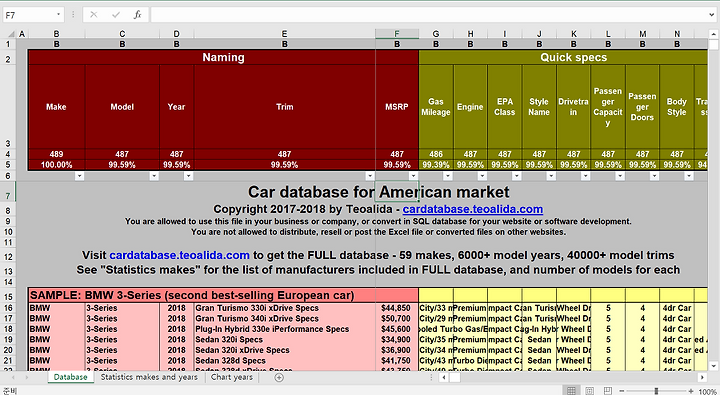Viewport: 720px width, 395px height.
Task: Open cardatabase.teoalida.com link in copyright line
Action: pyautogui.click(x=472, y=209)
